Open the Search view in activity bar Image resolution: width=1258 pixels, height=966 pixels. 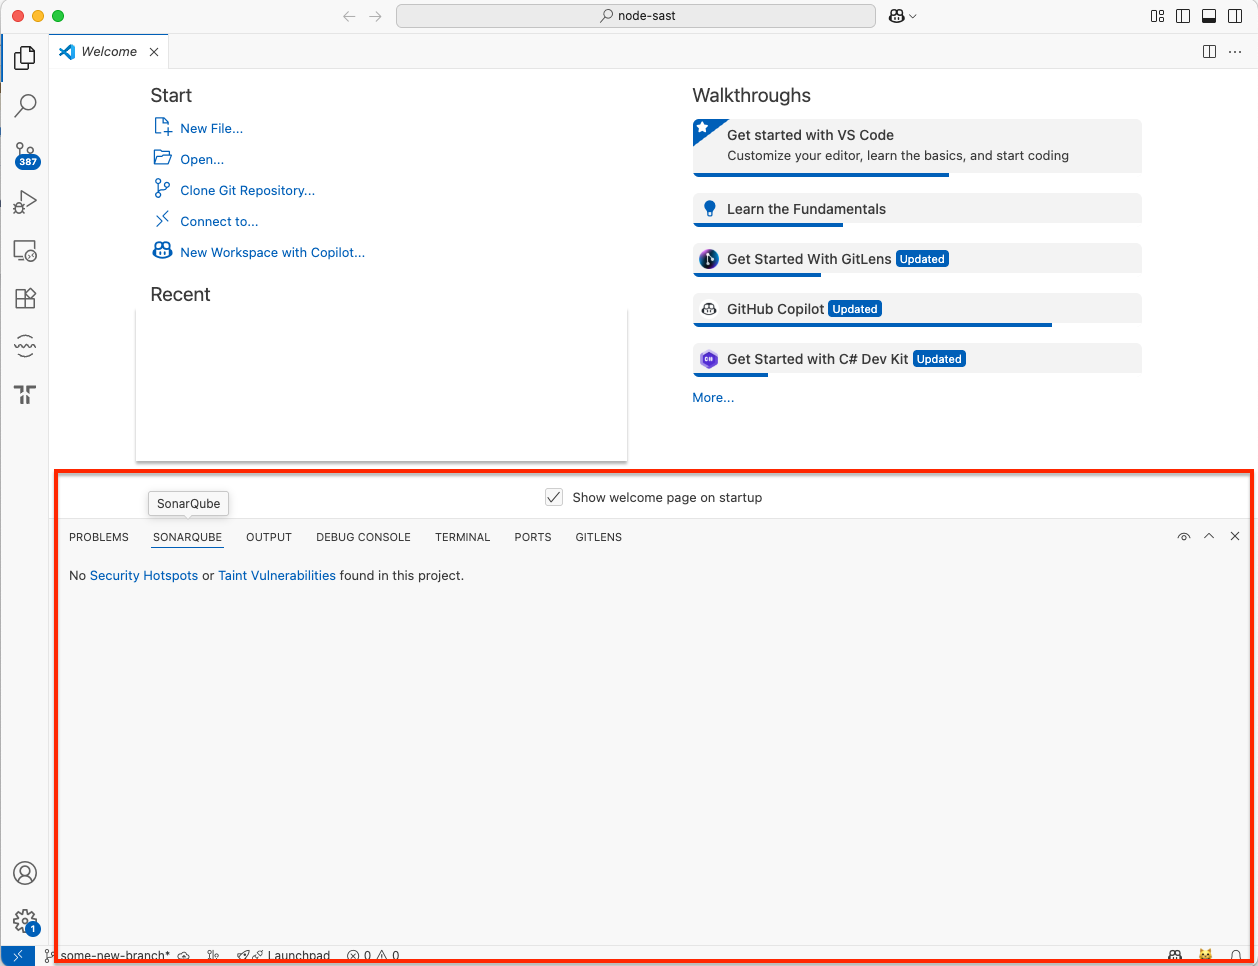(25, 105)
